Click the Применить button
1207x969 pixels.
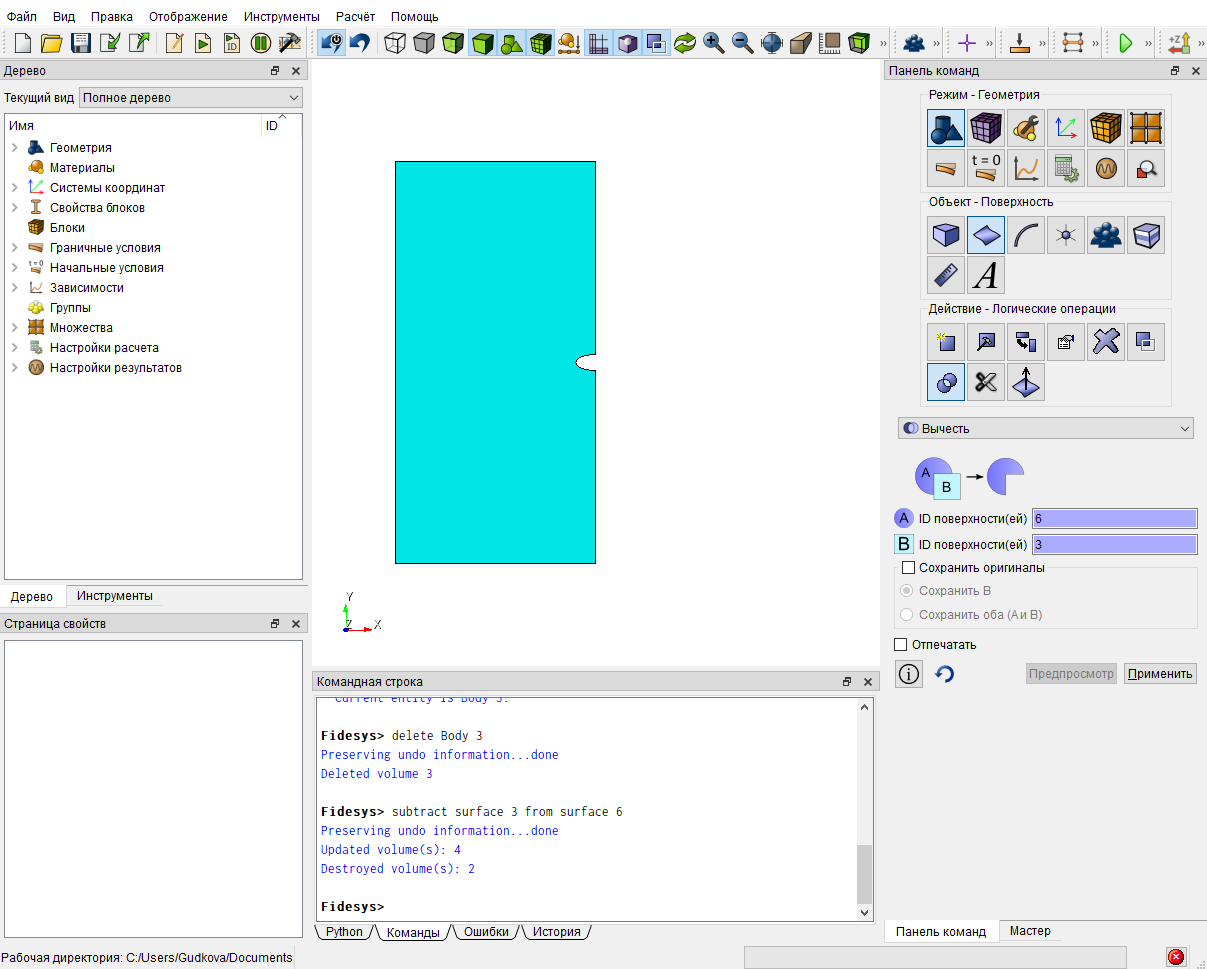[x=1160, y=674]
